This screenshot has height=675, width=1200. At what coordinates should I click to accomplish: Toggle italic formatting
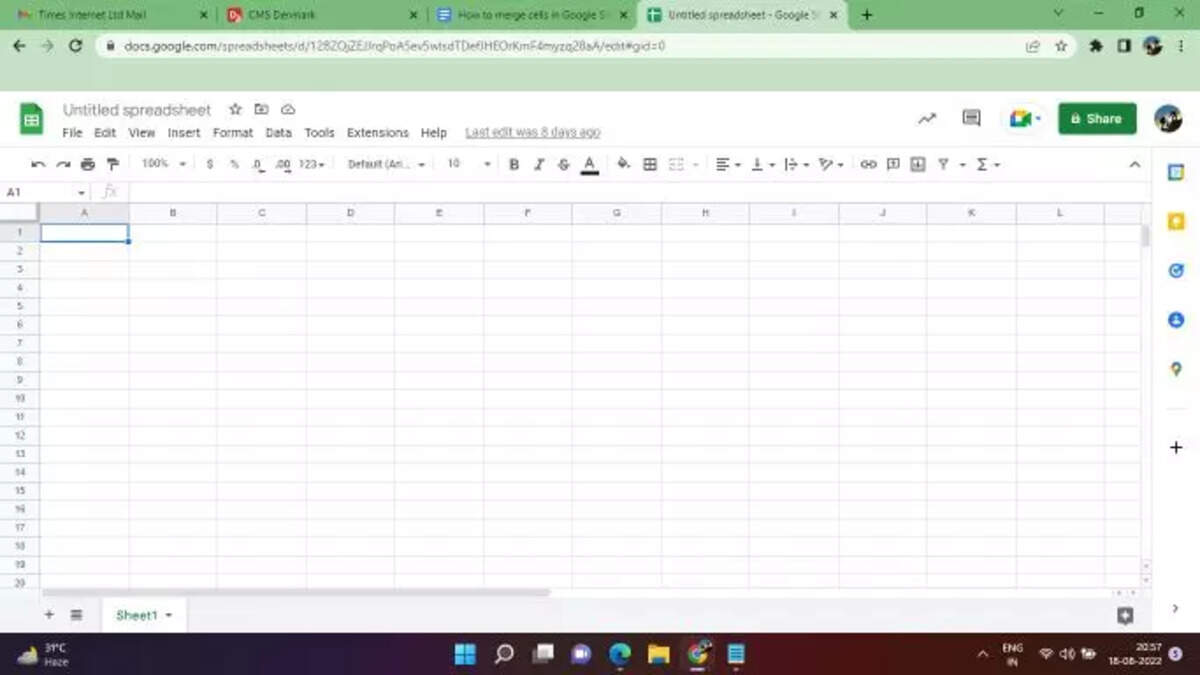pyautogui.click(x=539, y=164)
